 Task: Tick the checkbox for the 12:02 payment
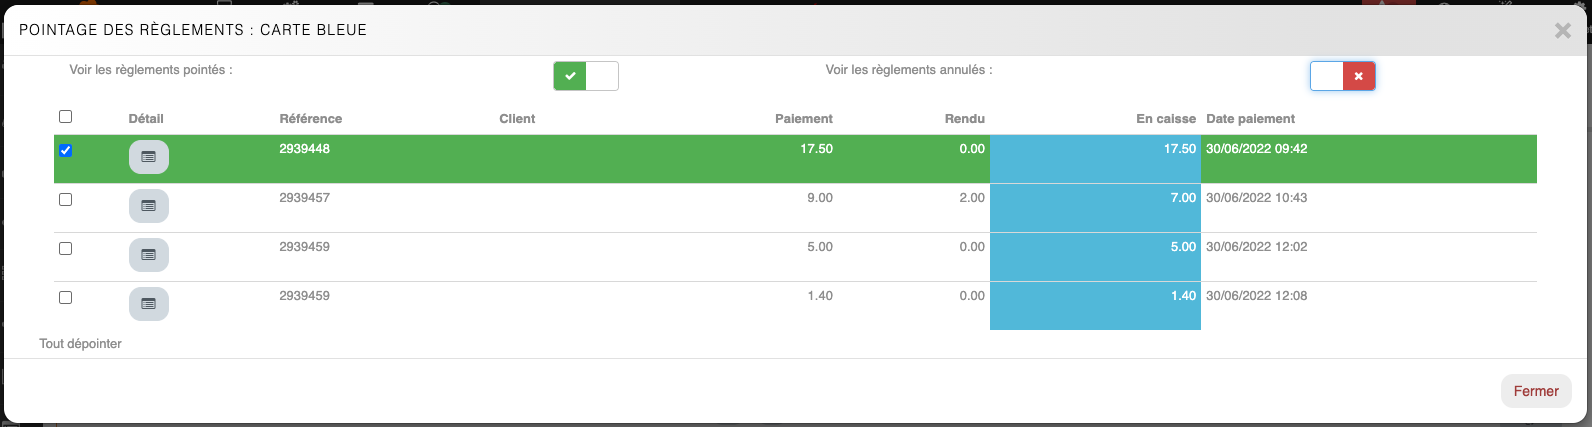(66, 249)
